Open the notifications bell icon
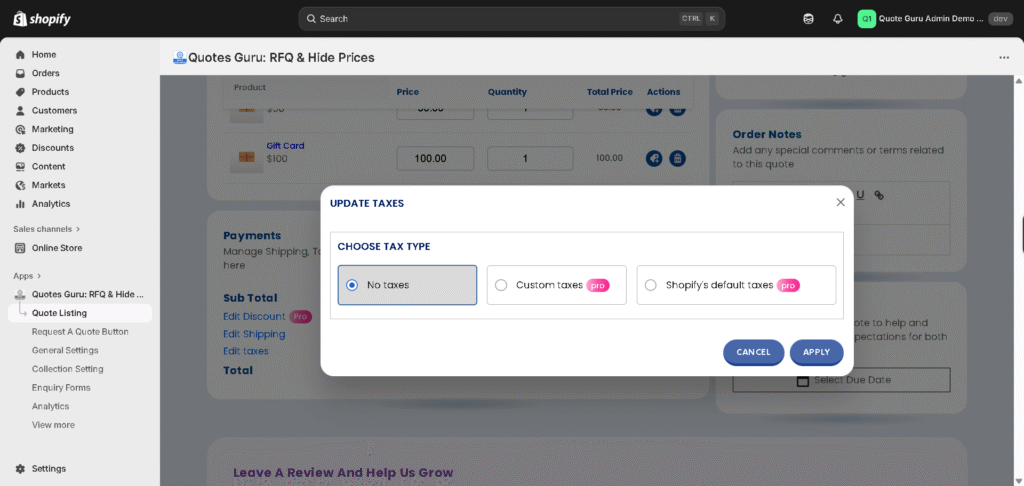The height and width of the screenshot is (486, 1024). pos(837,19)
